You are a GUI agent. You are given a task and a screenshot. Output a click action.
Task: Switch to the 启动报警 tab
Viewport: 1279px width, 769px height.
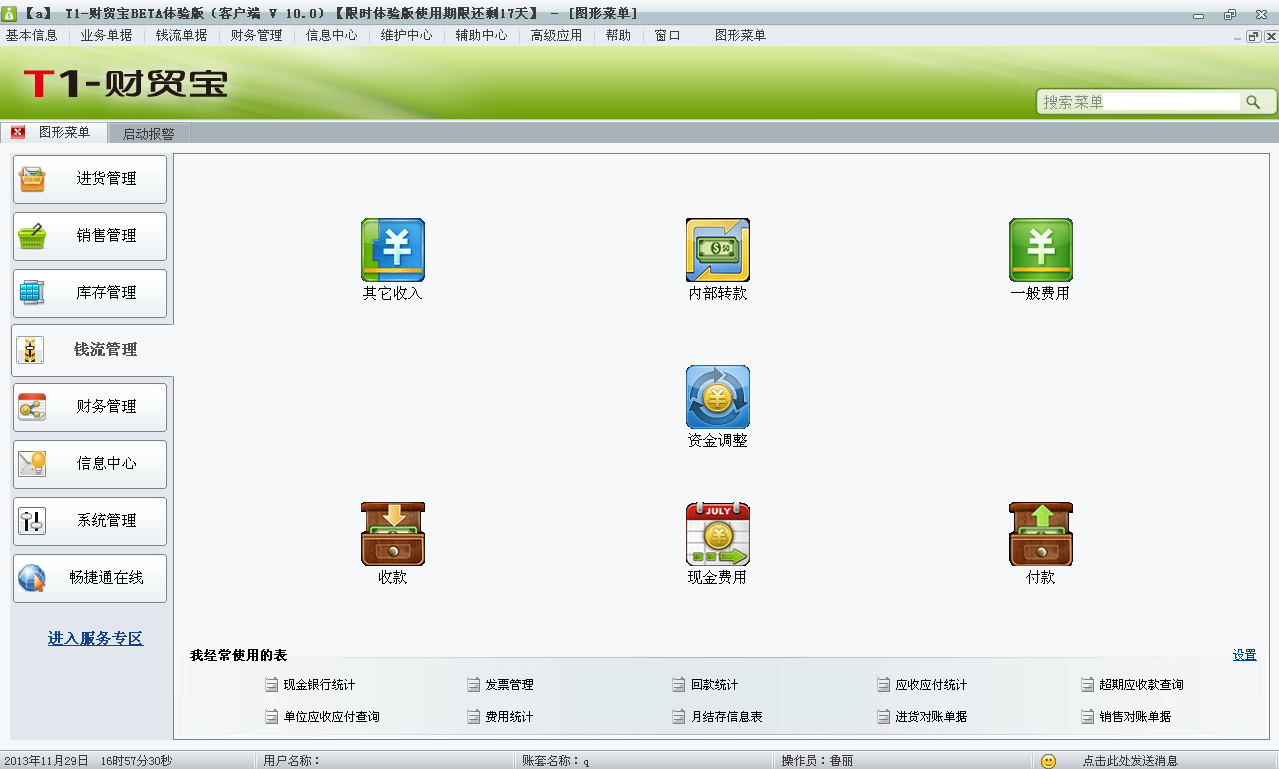pyautogui.click(x=148, y=133)
